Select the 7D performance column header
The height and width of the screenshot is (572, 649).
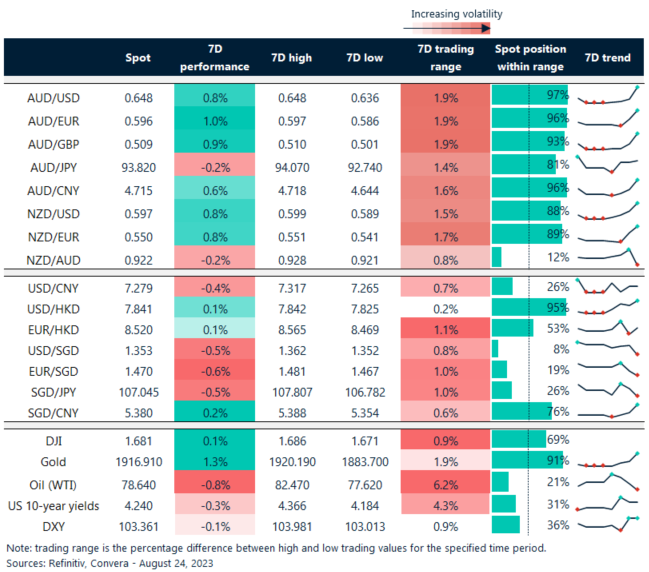coord(214,58)
